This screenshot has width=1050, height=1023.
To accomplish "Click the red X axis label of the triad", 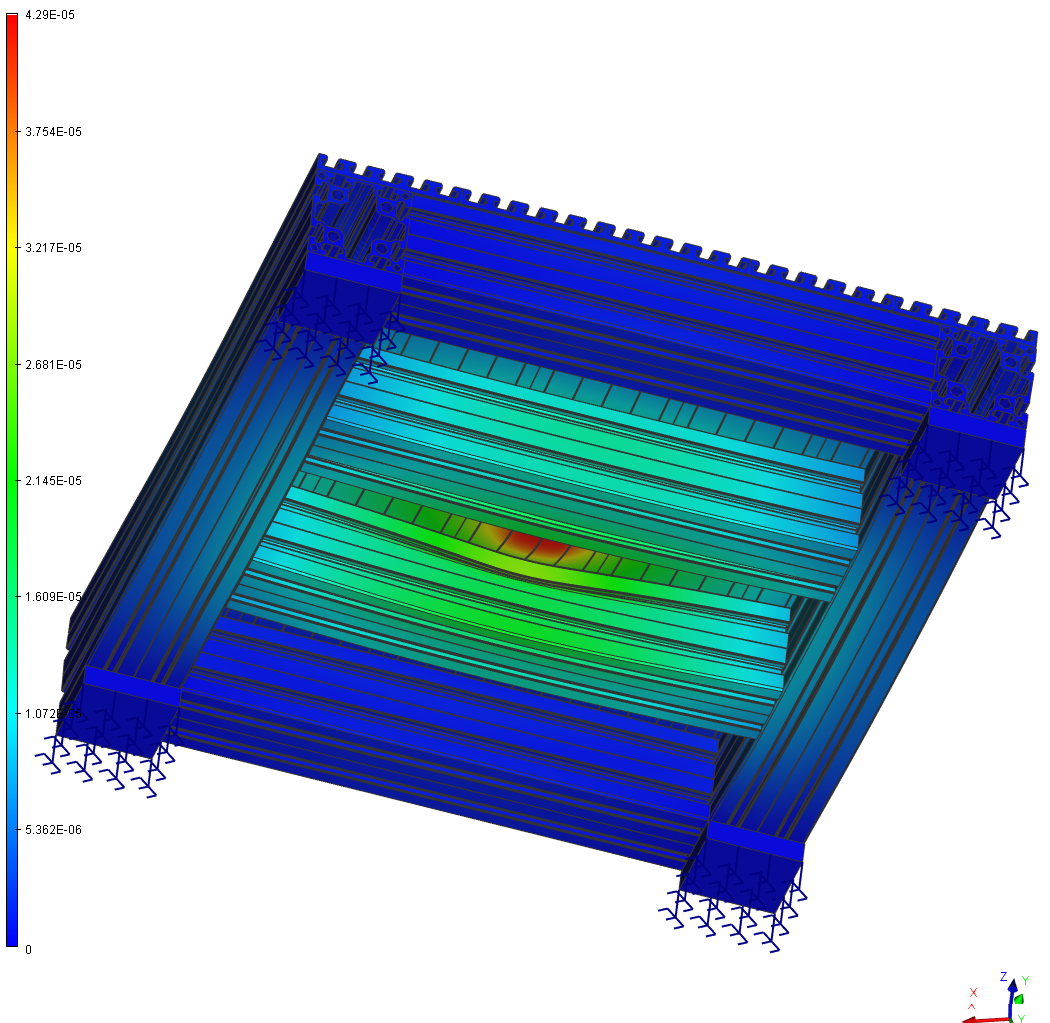I will 974,992.
